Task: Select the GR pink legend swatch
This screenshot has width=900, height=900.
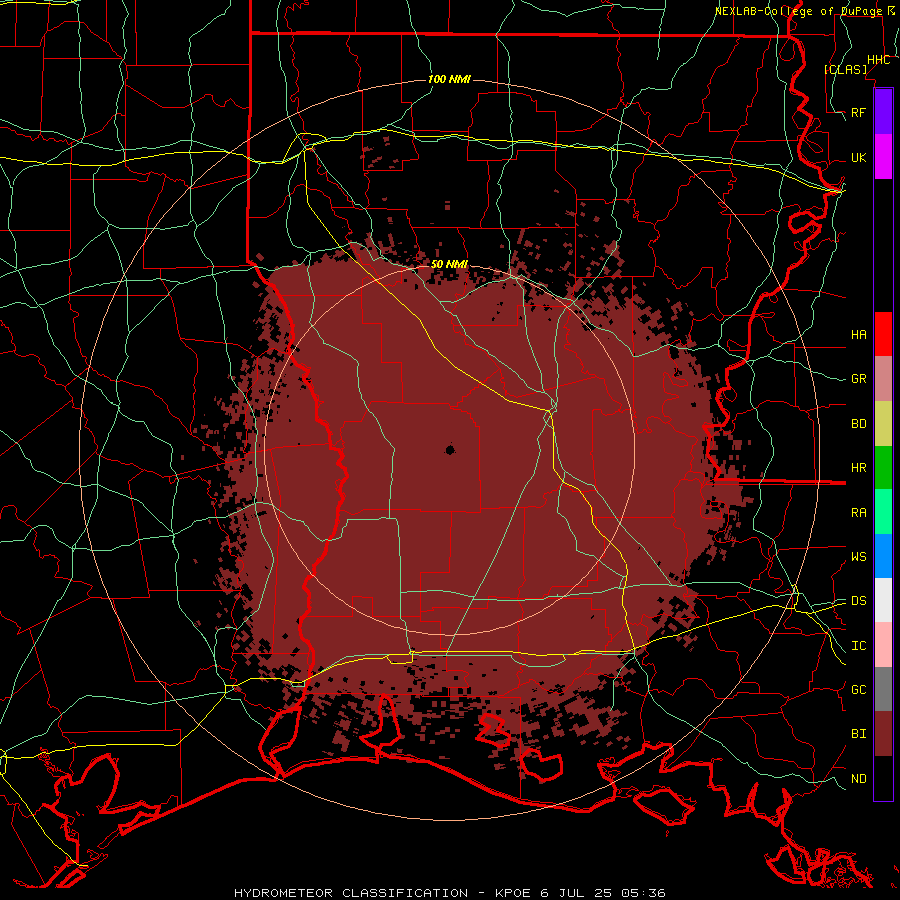Action: [883, 379]
